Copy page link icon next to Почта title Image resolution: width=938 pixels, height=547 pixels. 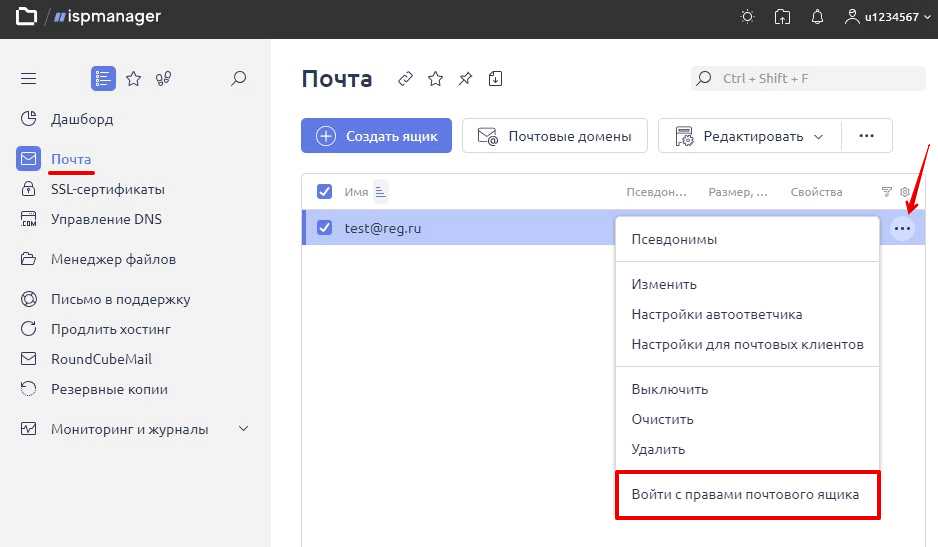pyautogui.click(x=405, y=78)
